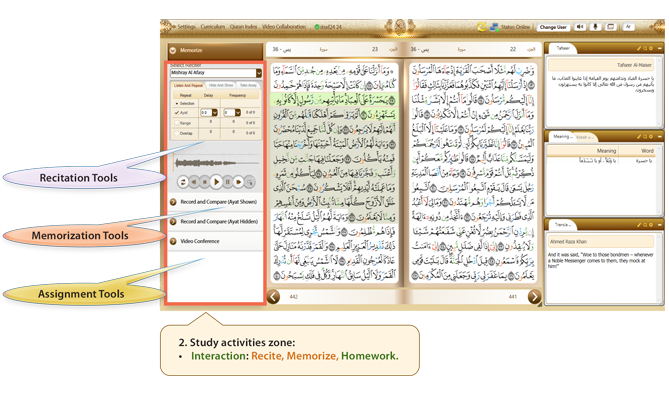This screenshot has width=669, height=395.
Task: Toggle the microphone icon in top bar
Action: [595, 27]
